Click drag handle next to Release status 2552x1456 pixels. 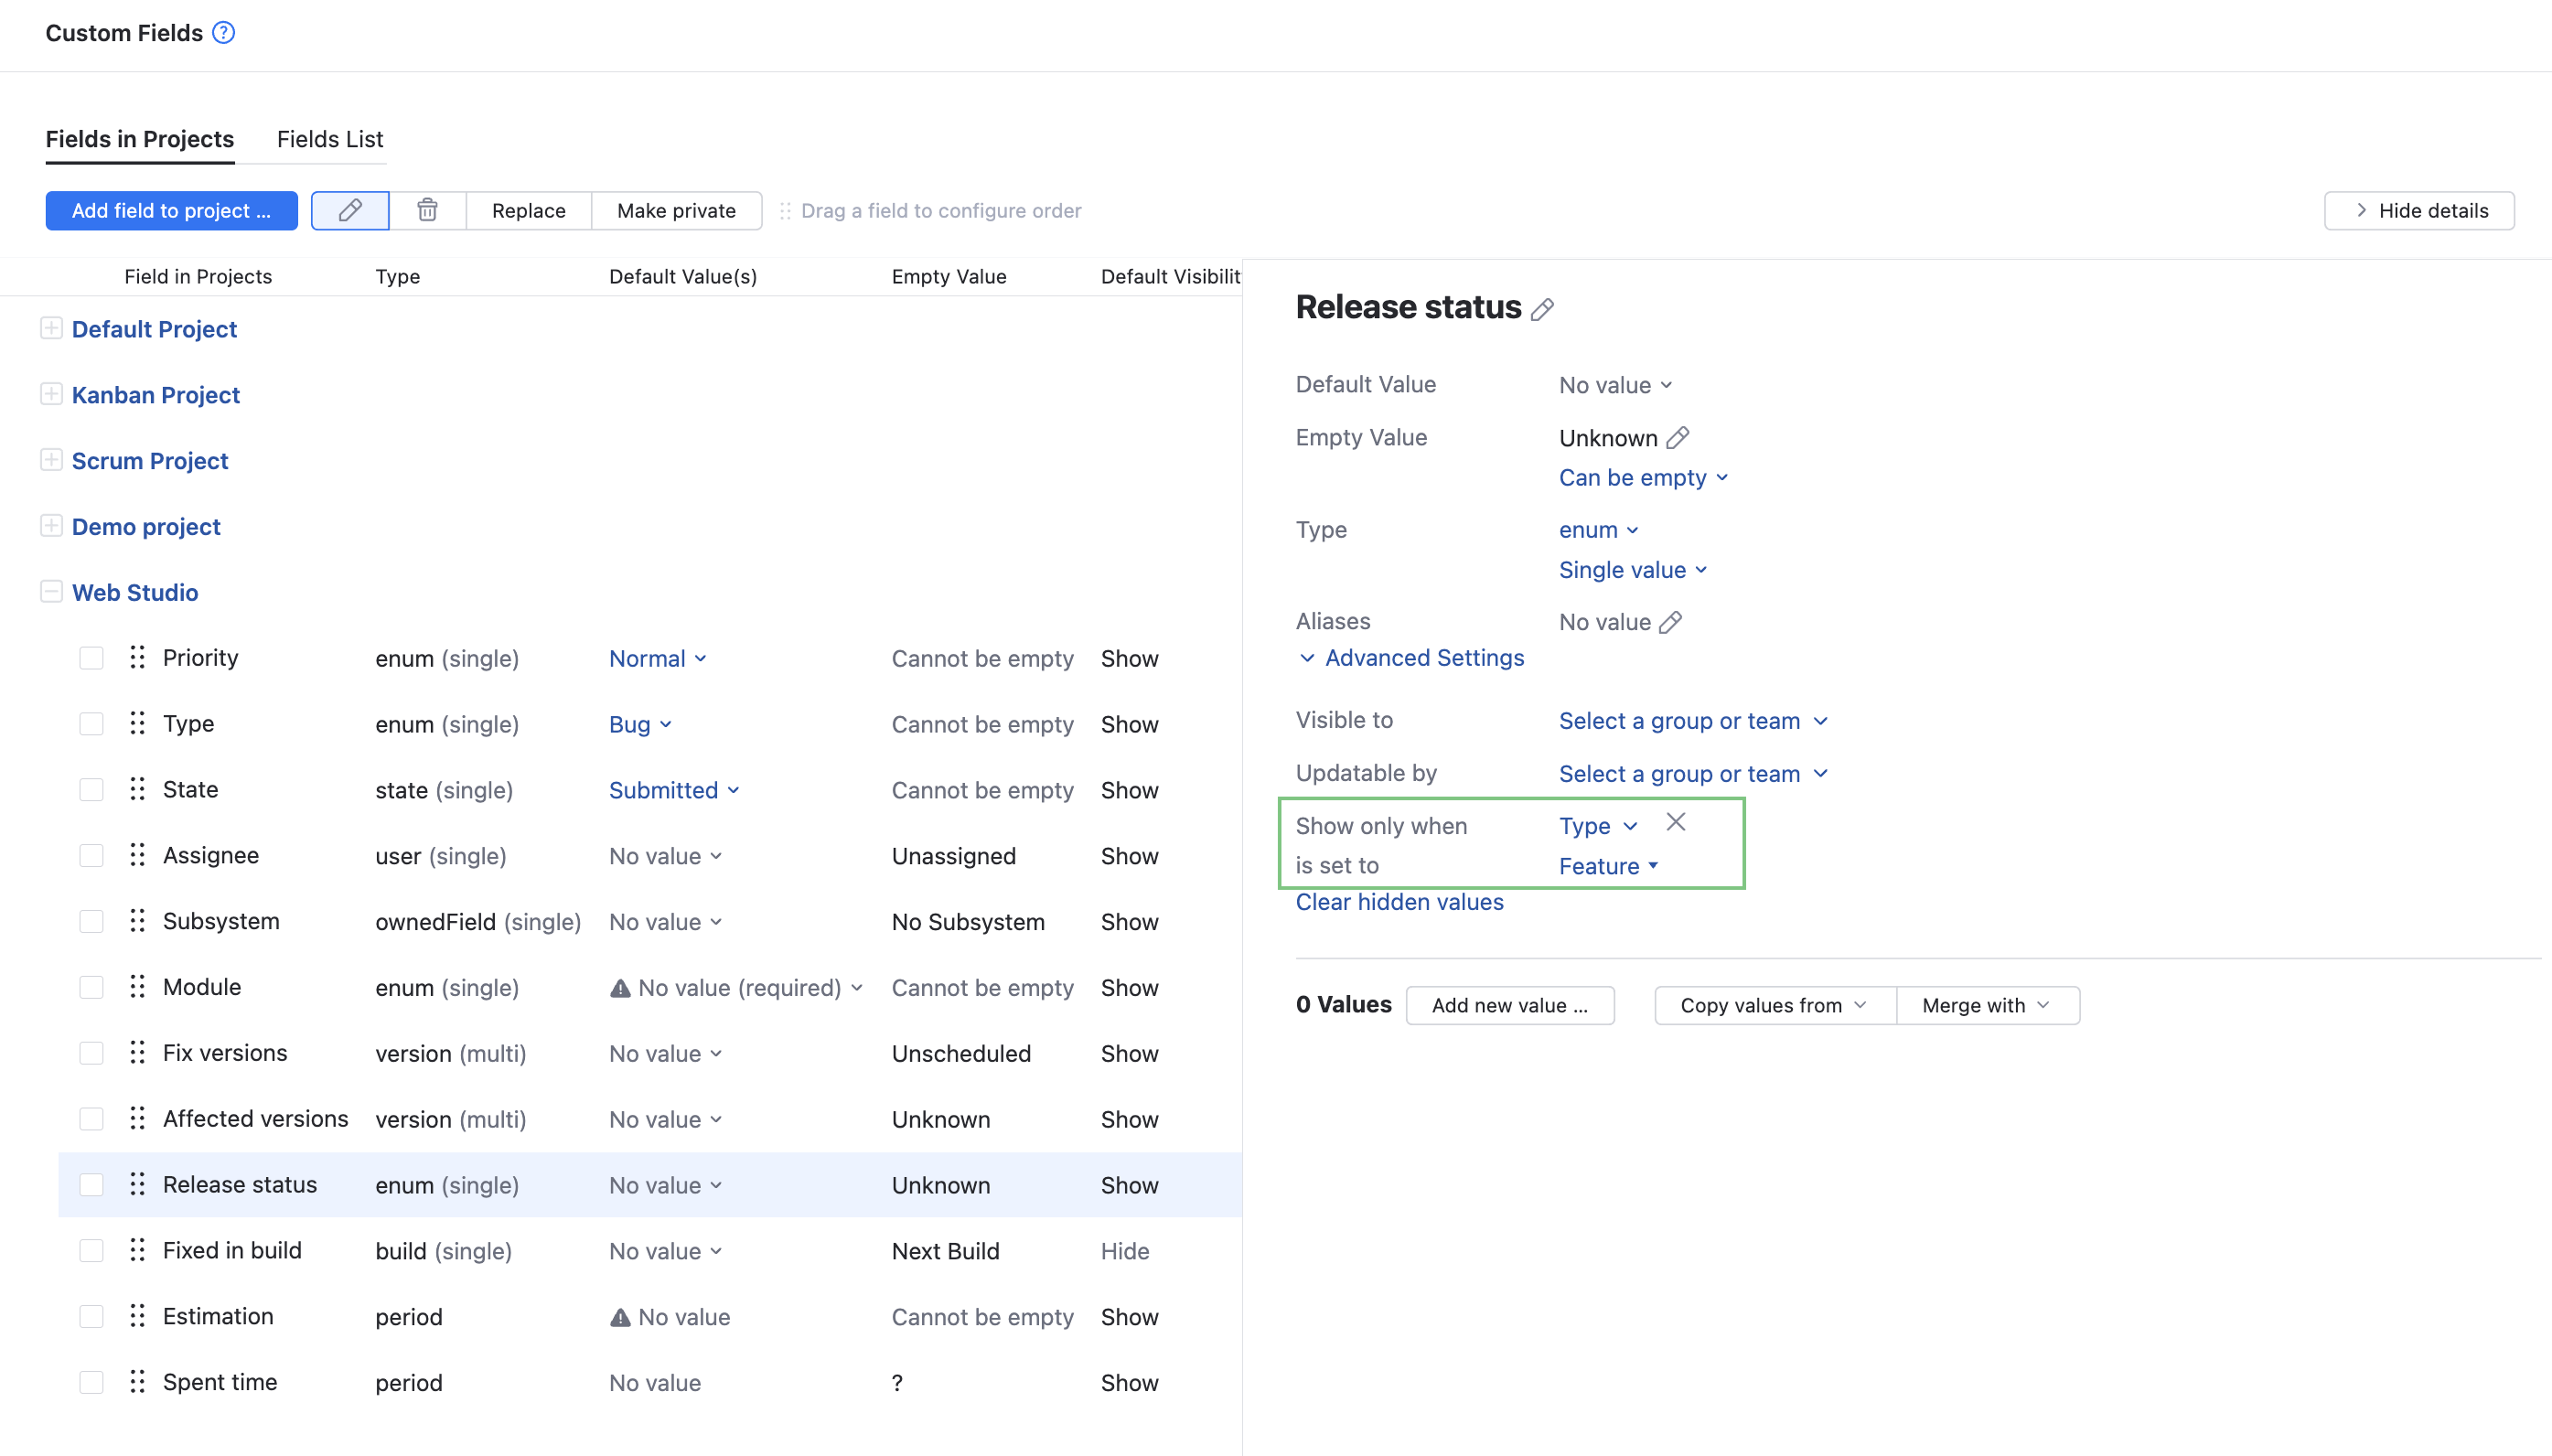pos(138,1185)
